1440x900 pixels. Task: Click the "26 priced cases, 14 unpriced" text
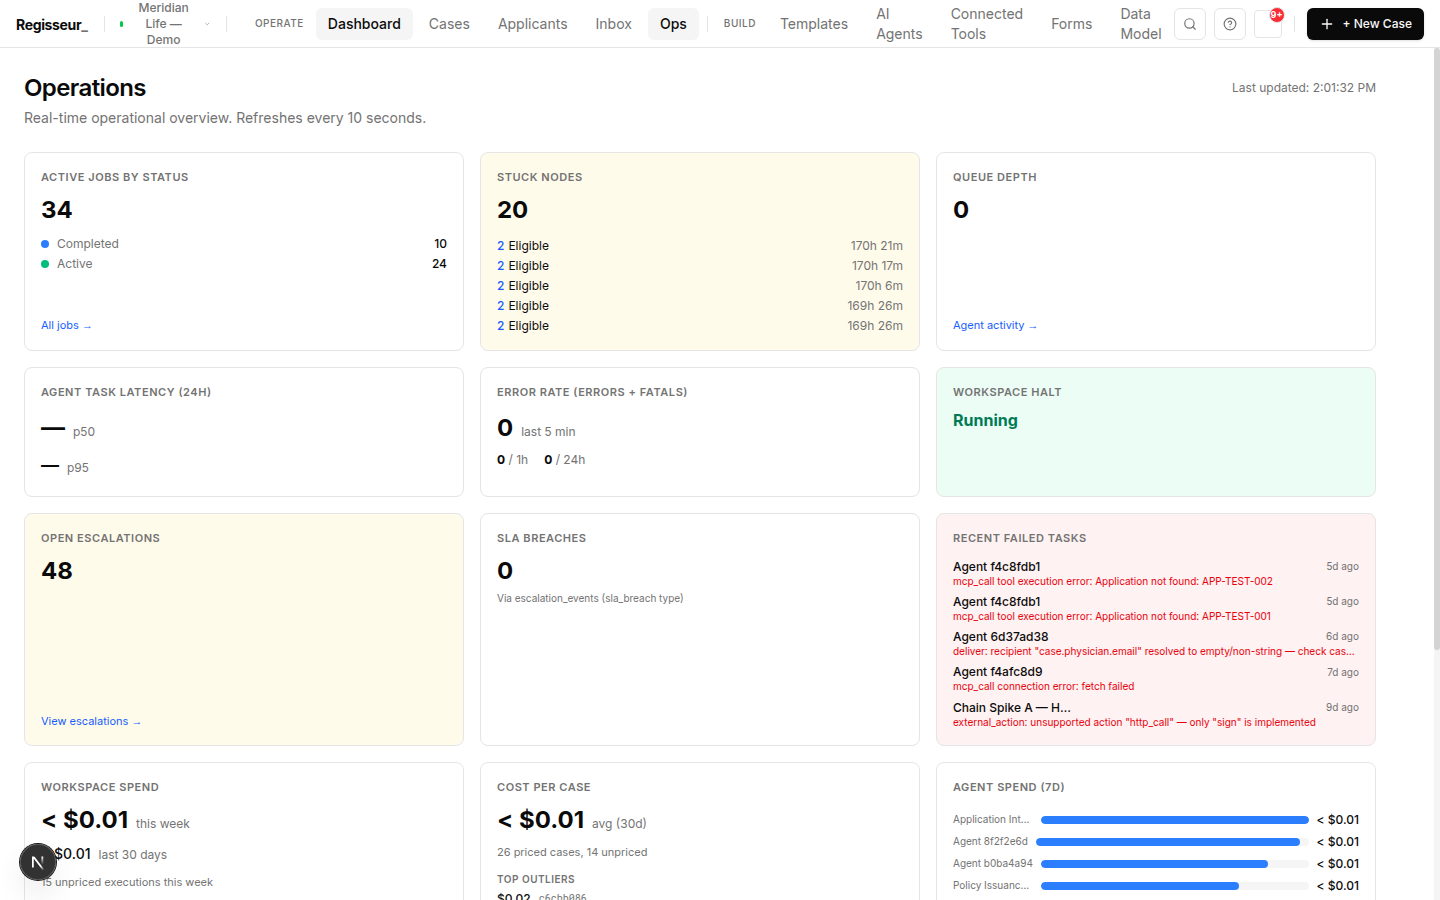point(572,853)
